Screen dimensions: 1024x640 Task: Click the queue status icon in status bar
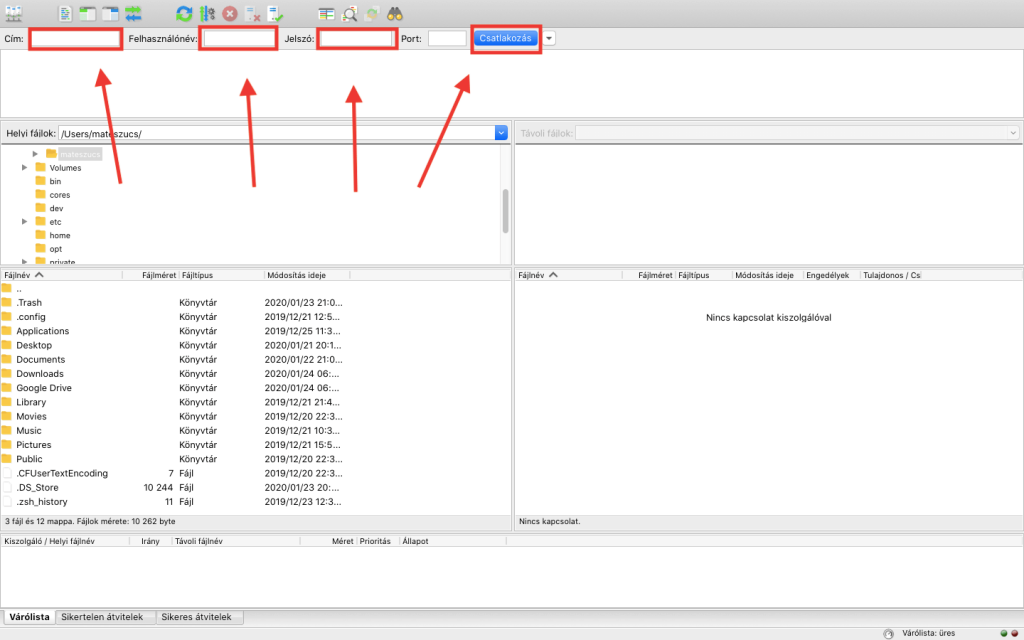coord(888,633)
